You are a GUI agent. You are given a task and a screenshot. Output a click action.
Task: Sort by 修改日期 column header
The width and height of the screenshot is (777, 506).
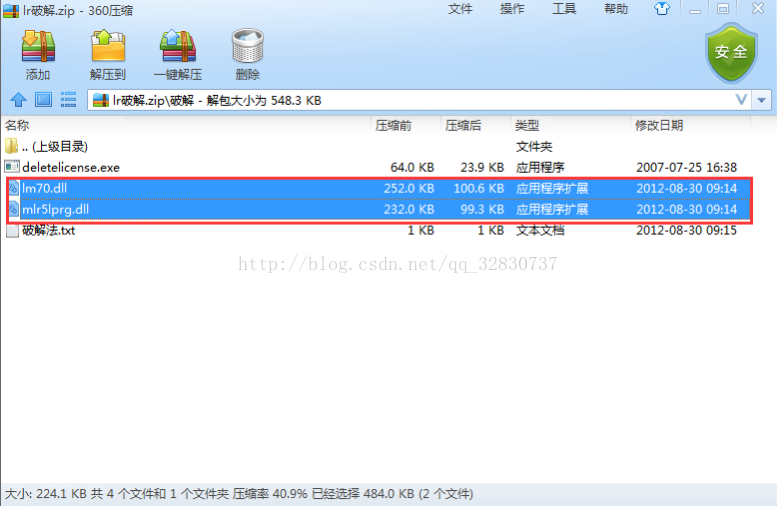pos(659,125)
